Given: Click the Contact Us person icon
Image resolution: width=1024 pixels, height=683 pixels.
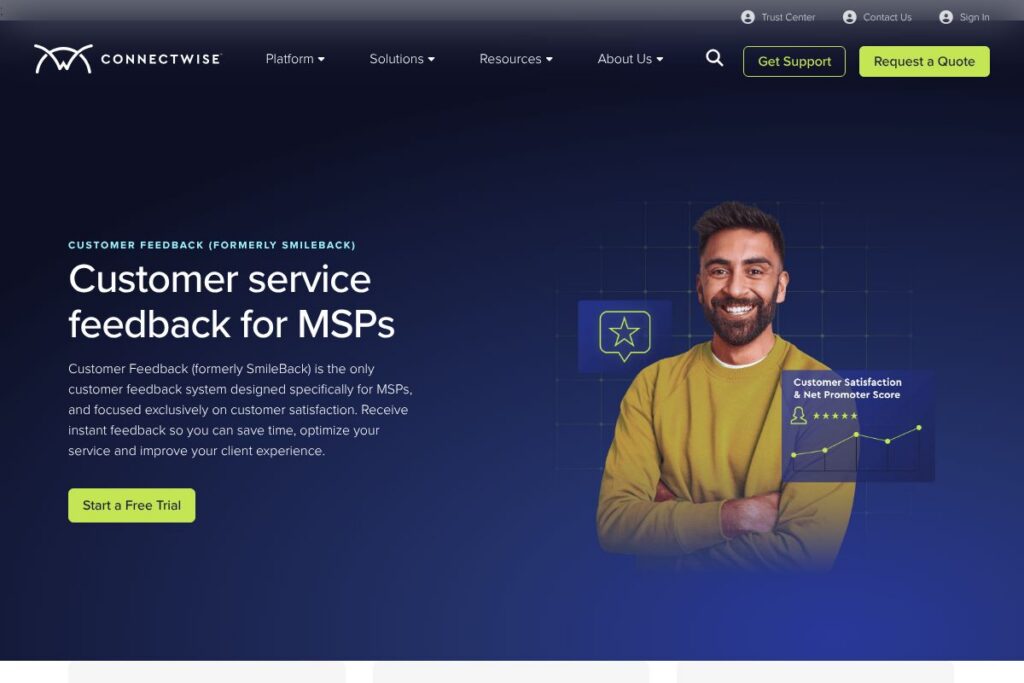Looking at the screenshot, I should [x=849, y=17].
